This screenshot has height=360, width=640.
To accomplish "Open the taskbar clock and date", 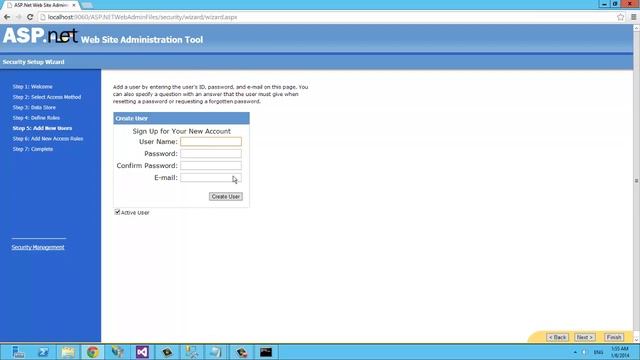I will tap(620, 352).
